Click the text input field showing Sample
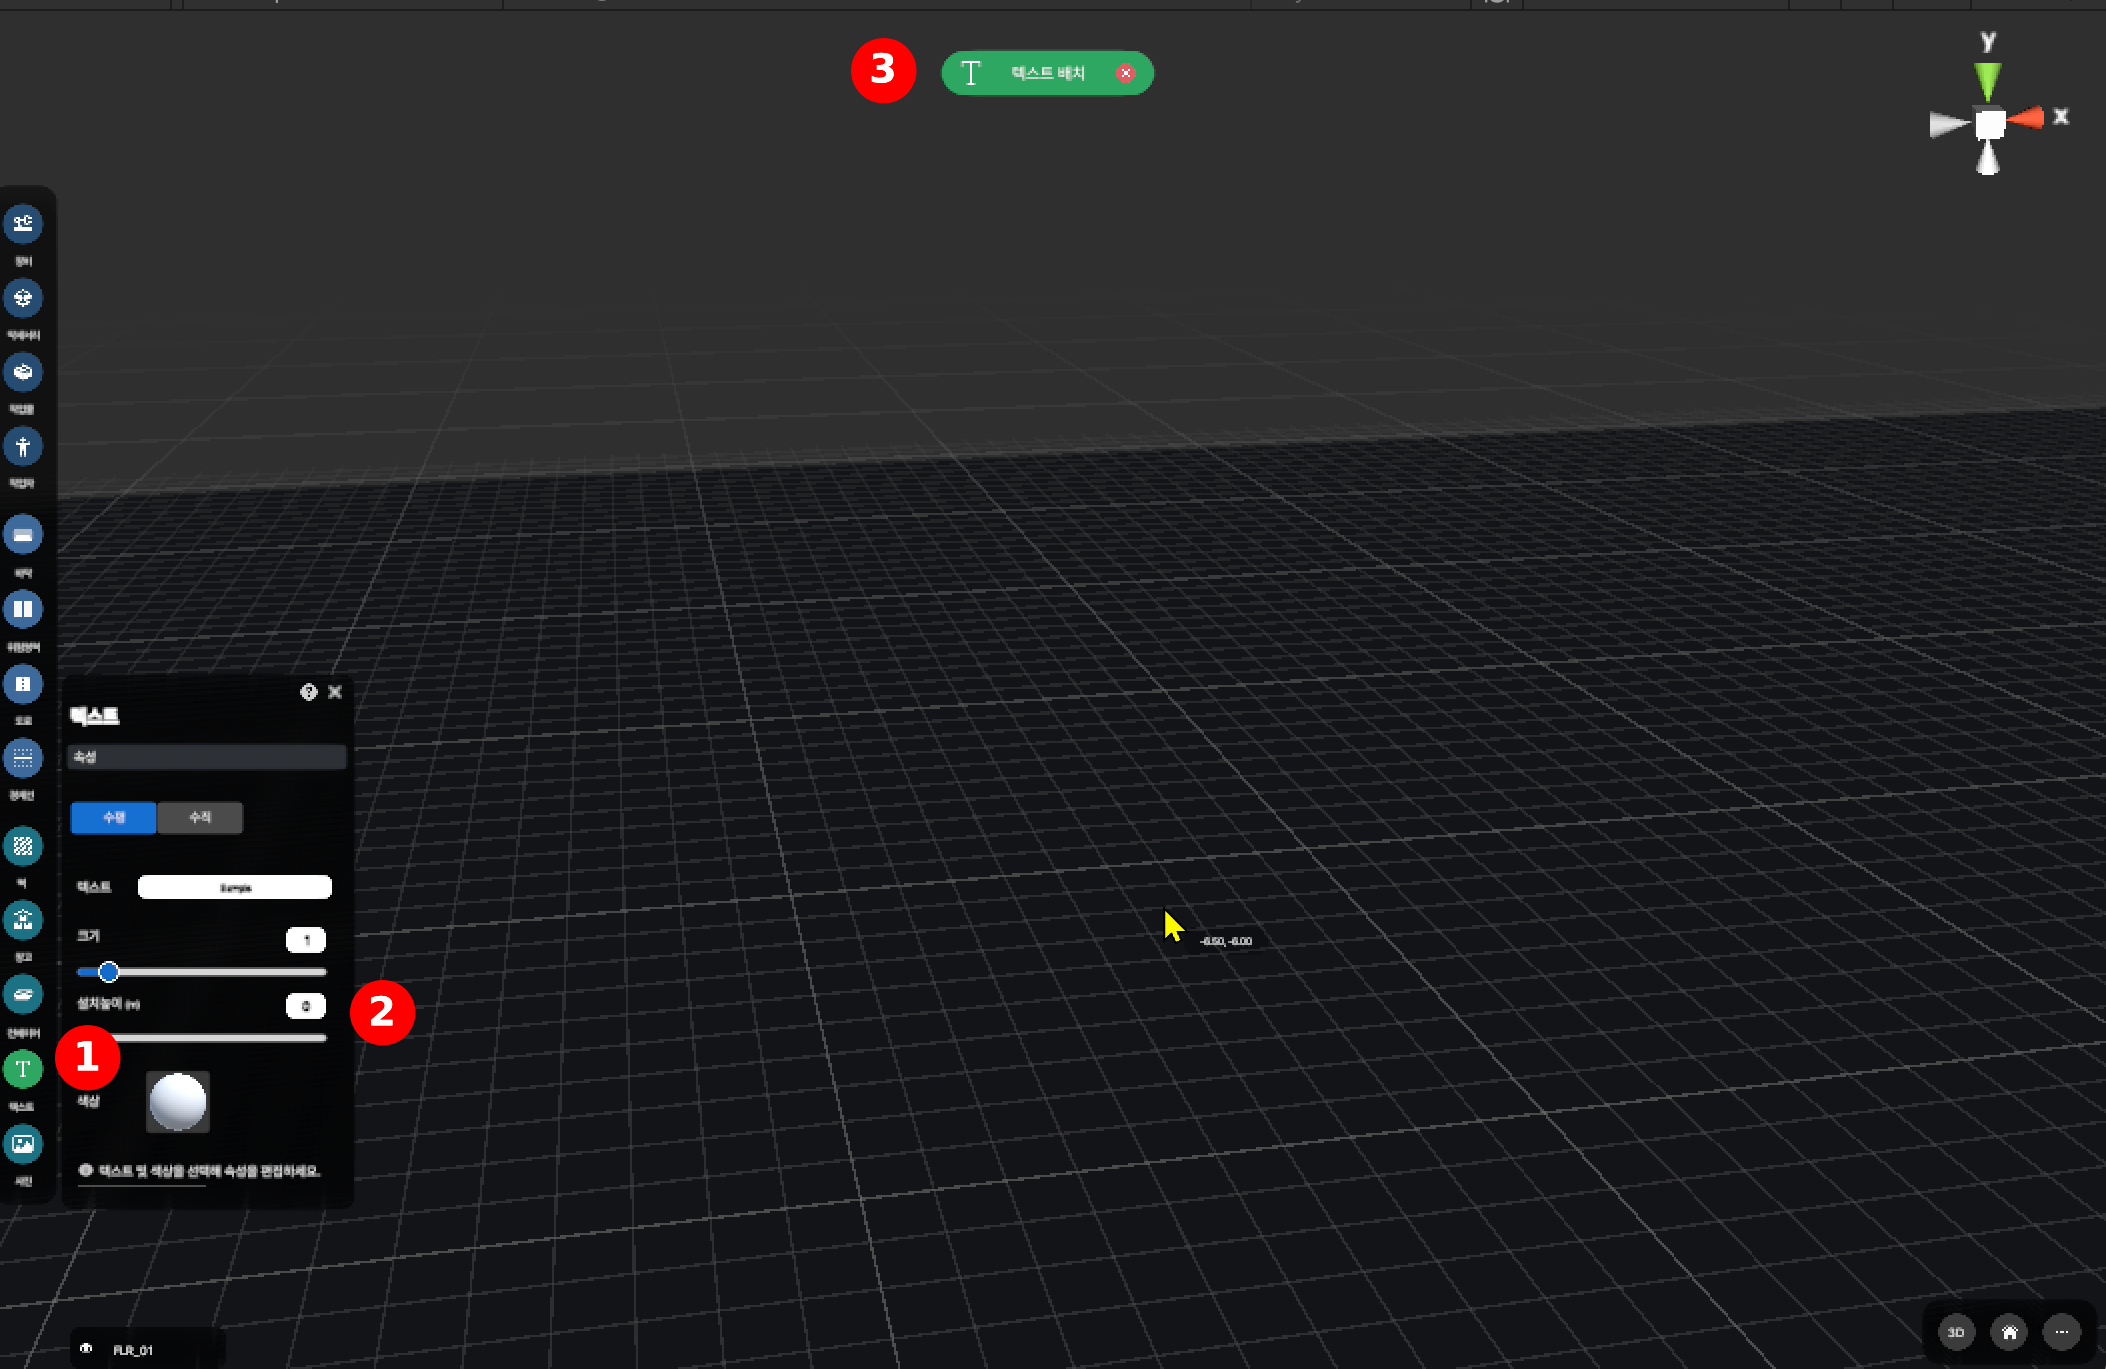The height and width of the screenshot is (1369, 2106). tap(235, 887)
